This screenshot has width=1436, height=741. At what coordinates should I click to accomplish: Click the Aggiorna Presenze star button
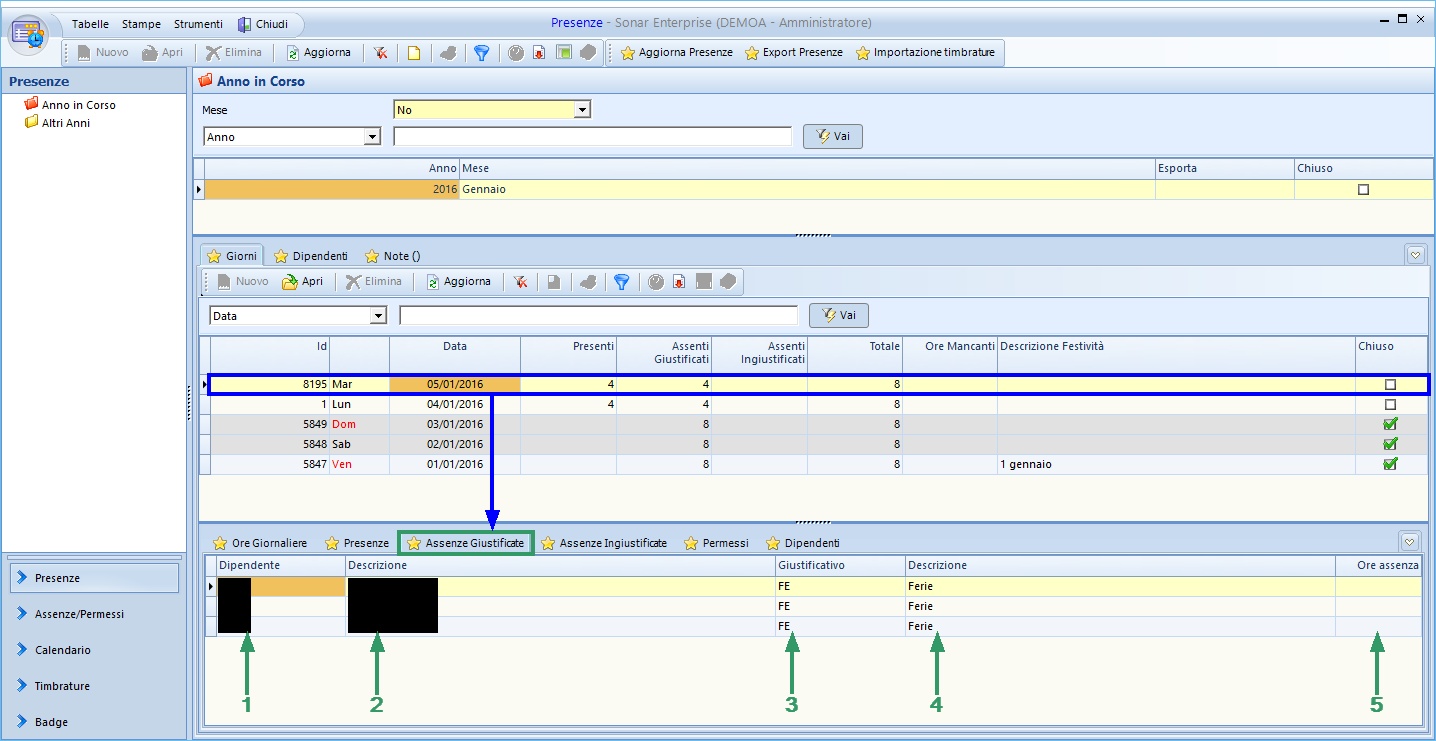click(676, 53)
